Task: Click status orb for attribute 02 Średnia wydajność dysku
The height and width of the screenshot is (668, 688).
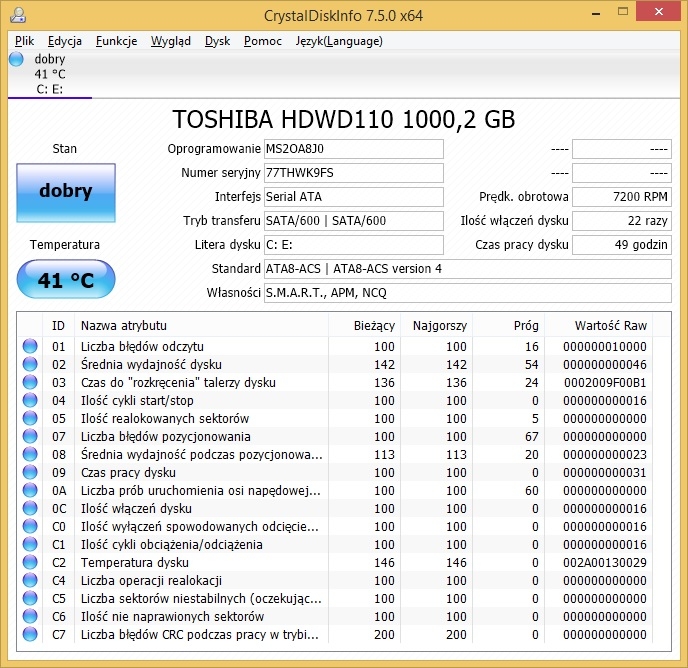Action: coord(30,364)
